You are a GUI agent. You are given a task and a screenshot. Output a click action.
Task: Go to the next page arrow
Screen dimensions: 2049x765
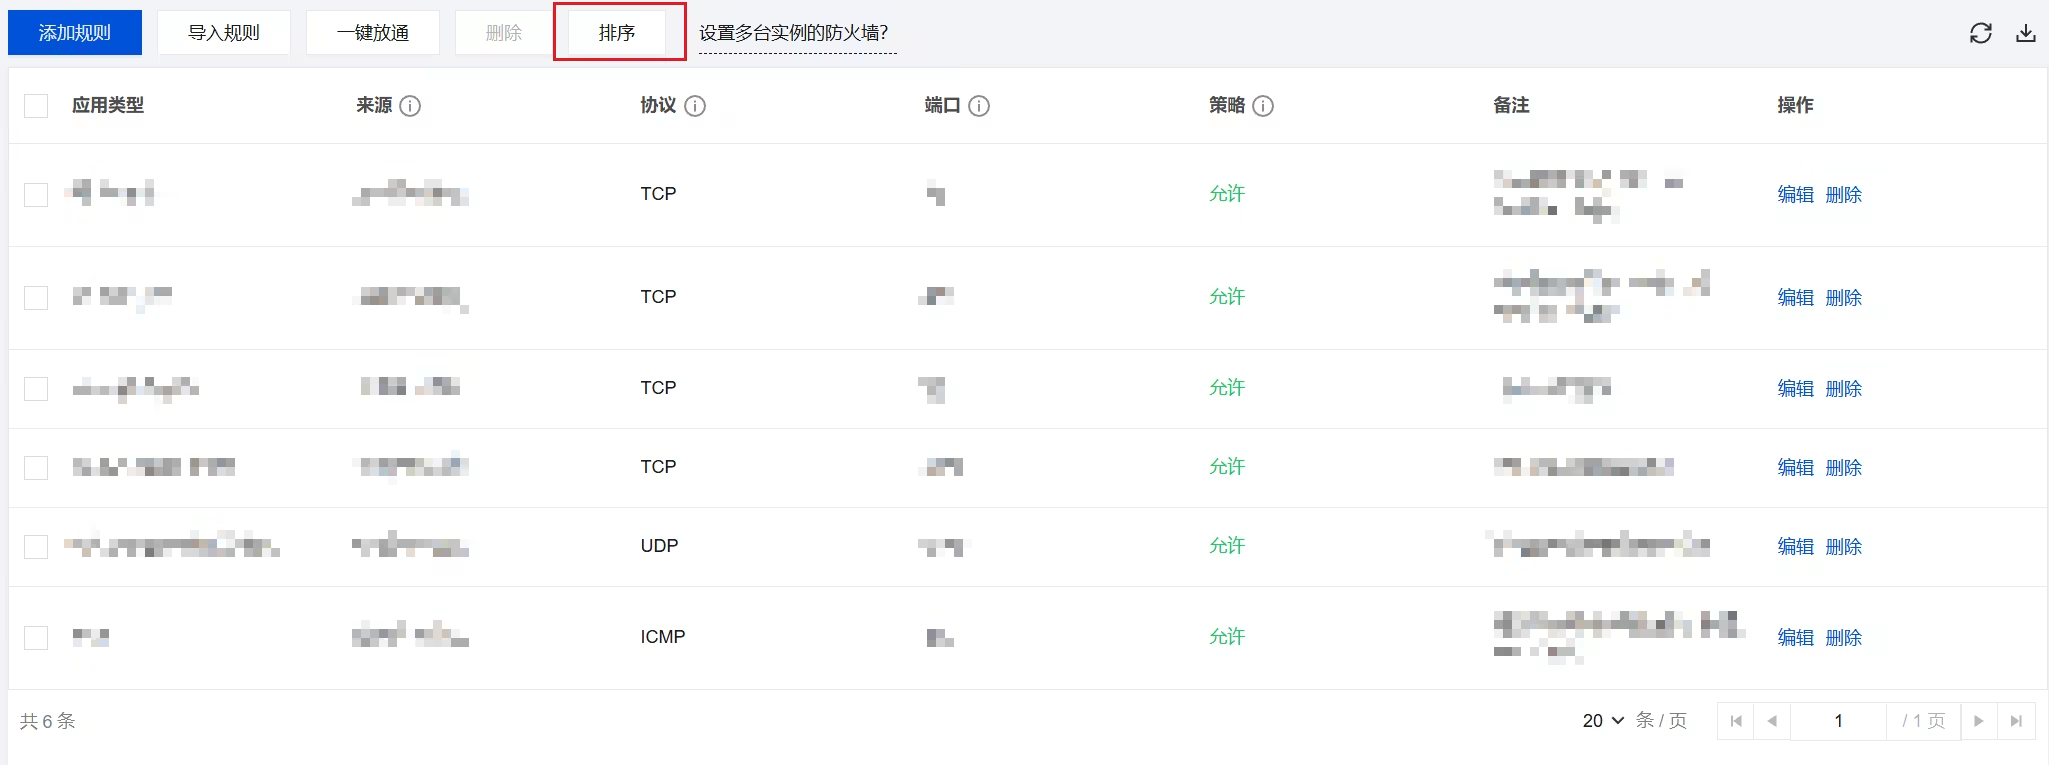(1978, 721)
